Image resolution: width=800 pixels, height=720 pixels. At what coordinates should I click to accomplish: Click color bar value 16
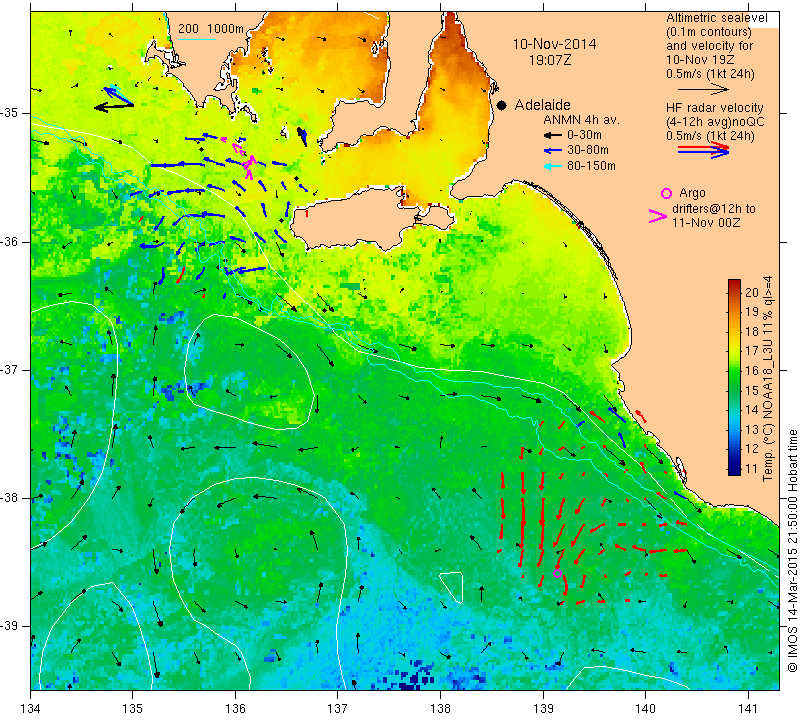coord(752,370)
